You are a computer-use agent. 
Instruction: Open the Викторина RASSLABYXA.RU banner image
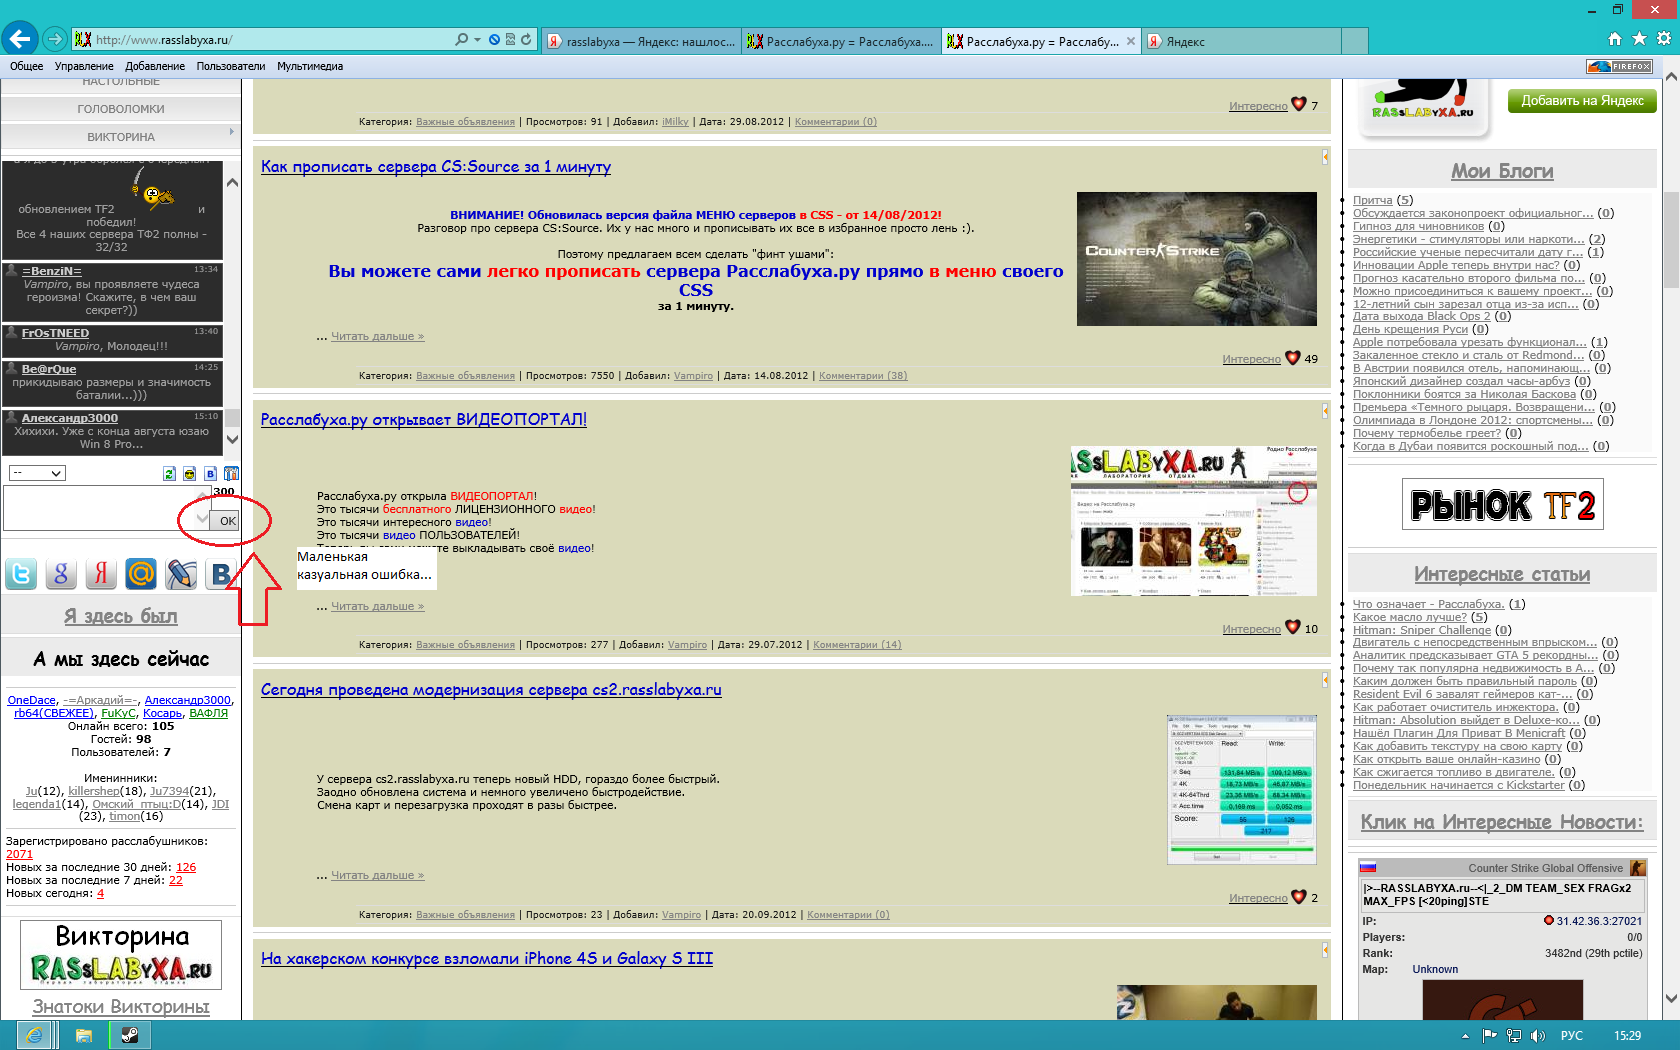coord(121,955)
